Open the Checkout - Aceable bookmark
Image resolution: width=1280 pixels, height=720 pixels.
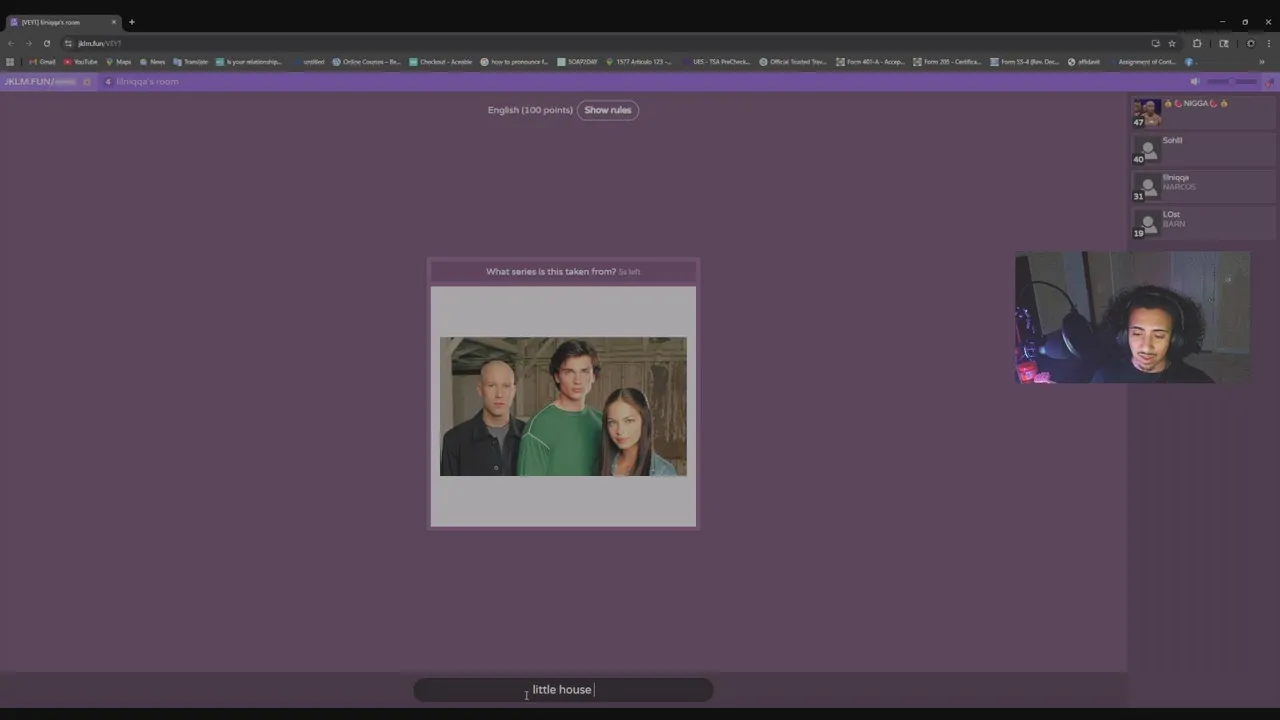tap(440, 62)
